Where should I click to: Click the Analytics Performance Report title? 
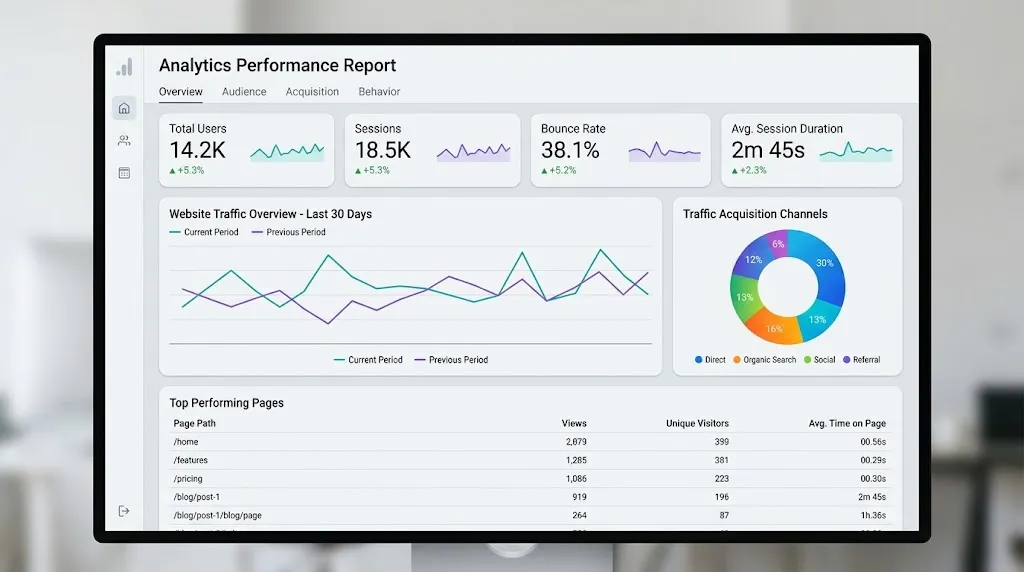[278, 65]
